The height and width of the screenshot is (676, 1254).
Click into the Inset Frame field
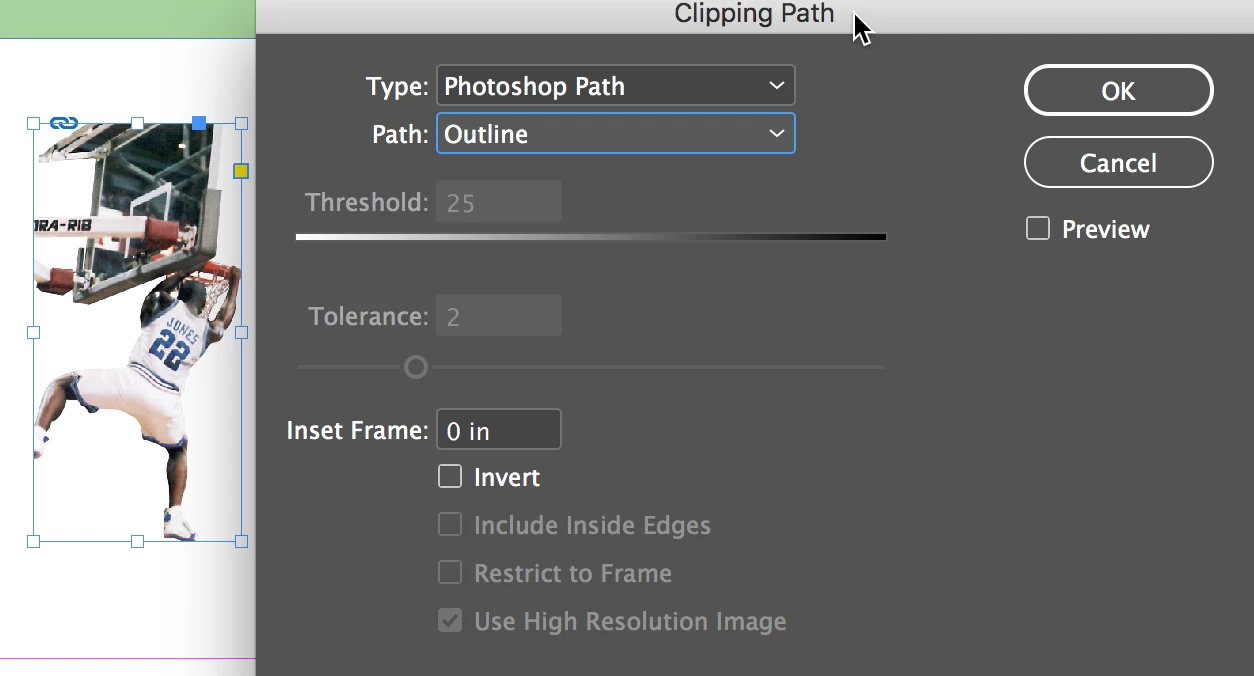pos(498,430)
